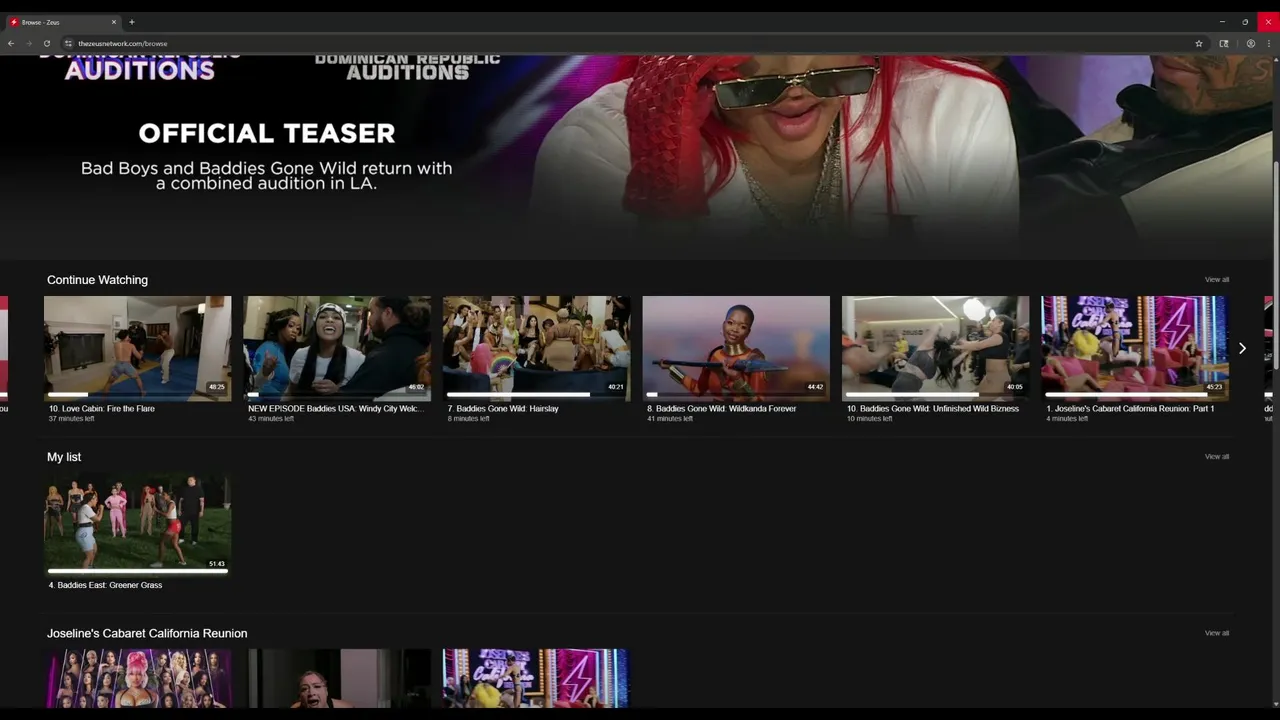Open the browser side panel icon

click(x=1224, y=44)
